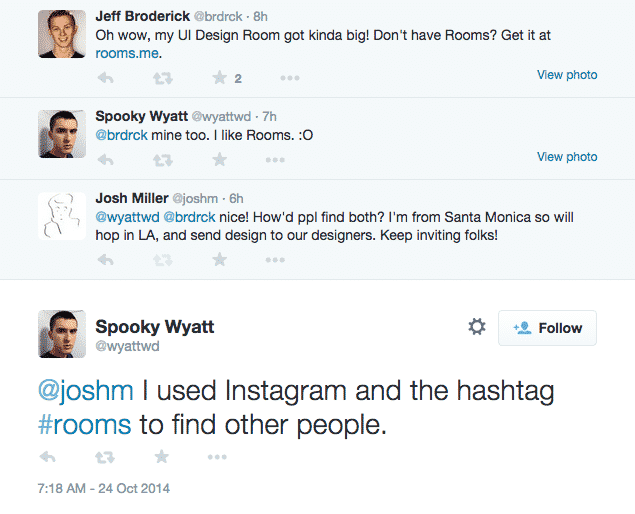The width and height of the screenshot is (635, 514).
Task: Favorite Josh Miller's tweet
Action: [220, 259]
